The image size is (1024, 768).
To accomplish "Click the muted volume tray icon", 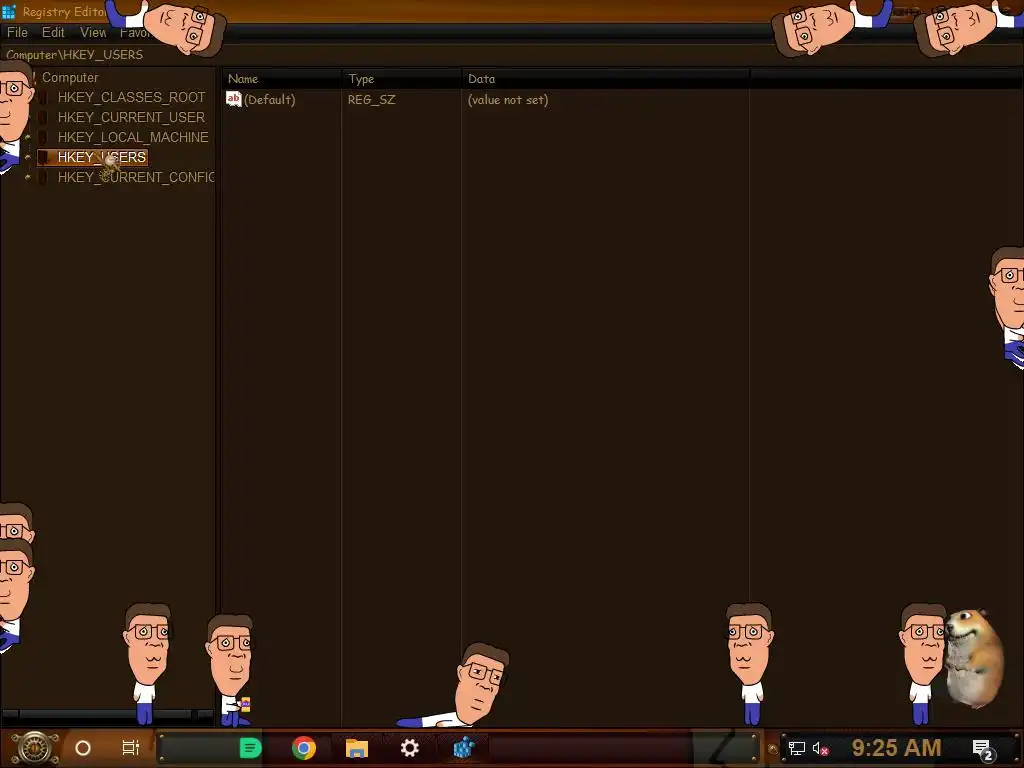I will [820, 748].
